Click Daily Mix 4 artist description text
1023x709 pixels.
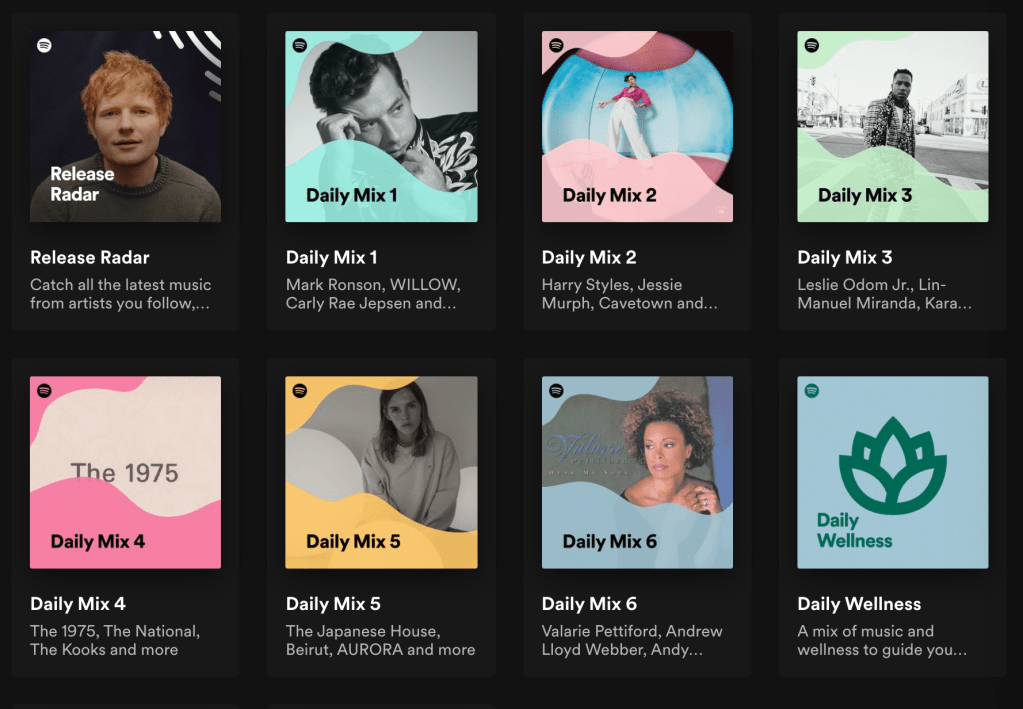pos(114,640)
